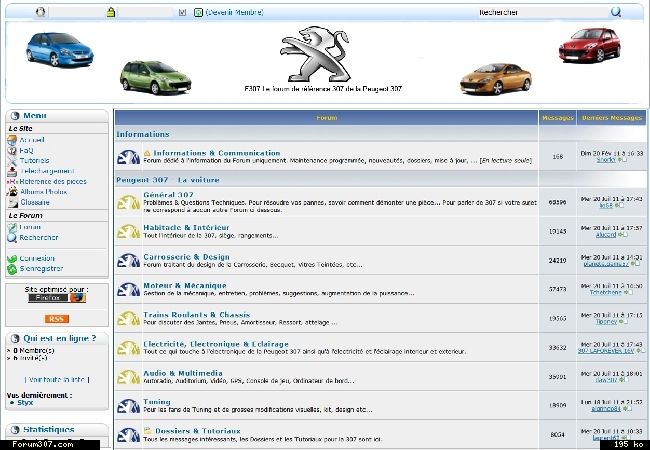650x450 pixels.
Task: Open Moteur & Mécanique forum
Action: coord(185,285)
